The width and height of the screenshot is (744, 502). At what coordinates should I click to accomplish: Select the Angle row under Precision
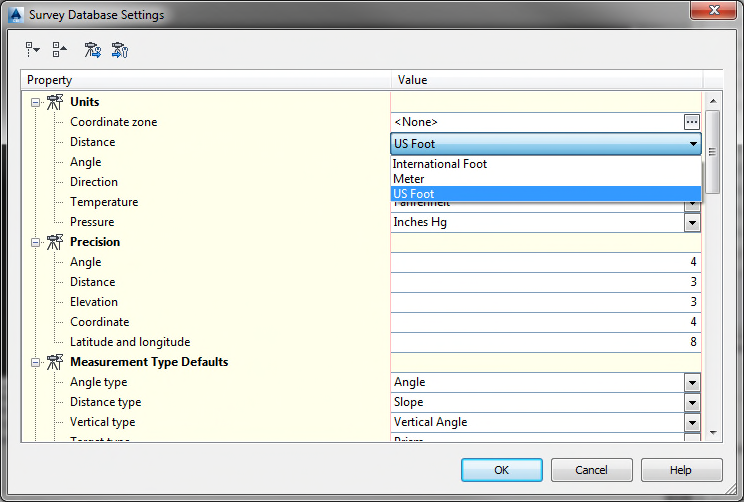coord(85,262)
